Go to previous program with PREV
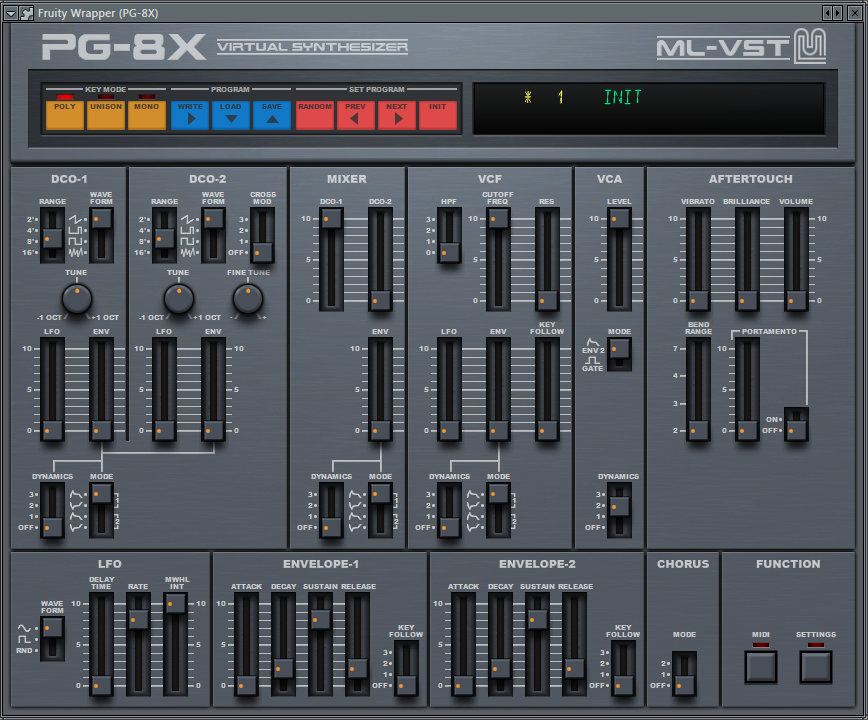This screenshot has width=868, height=720. pyautogui.click(x=356, y=115)
